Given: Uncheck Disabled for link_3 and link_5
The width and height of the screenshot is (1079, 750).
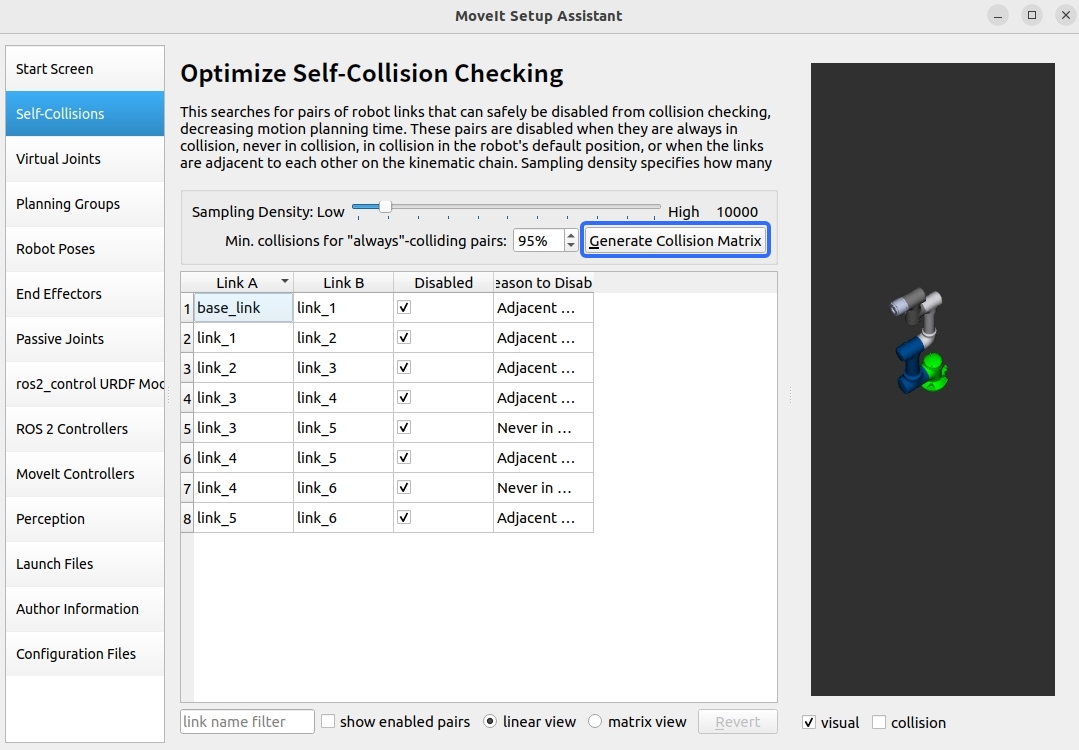Looking at the screenshot, I should [405, 427].
